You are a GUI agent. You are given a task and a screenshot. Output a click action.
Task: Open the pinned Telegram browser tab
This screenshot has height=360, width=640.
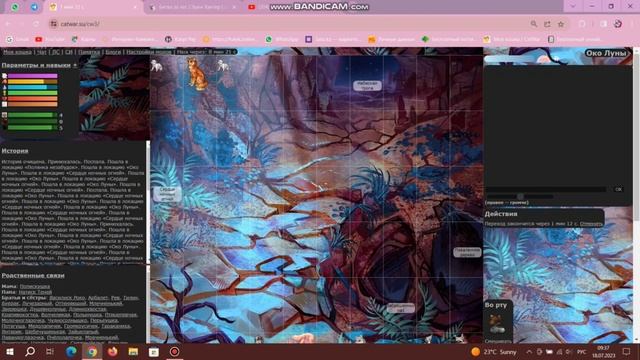point(34,7)
